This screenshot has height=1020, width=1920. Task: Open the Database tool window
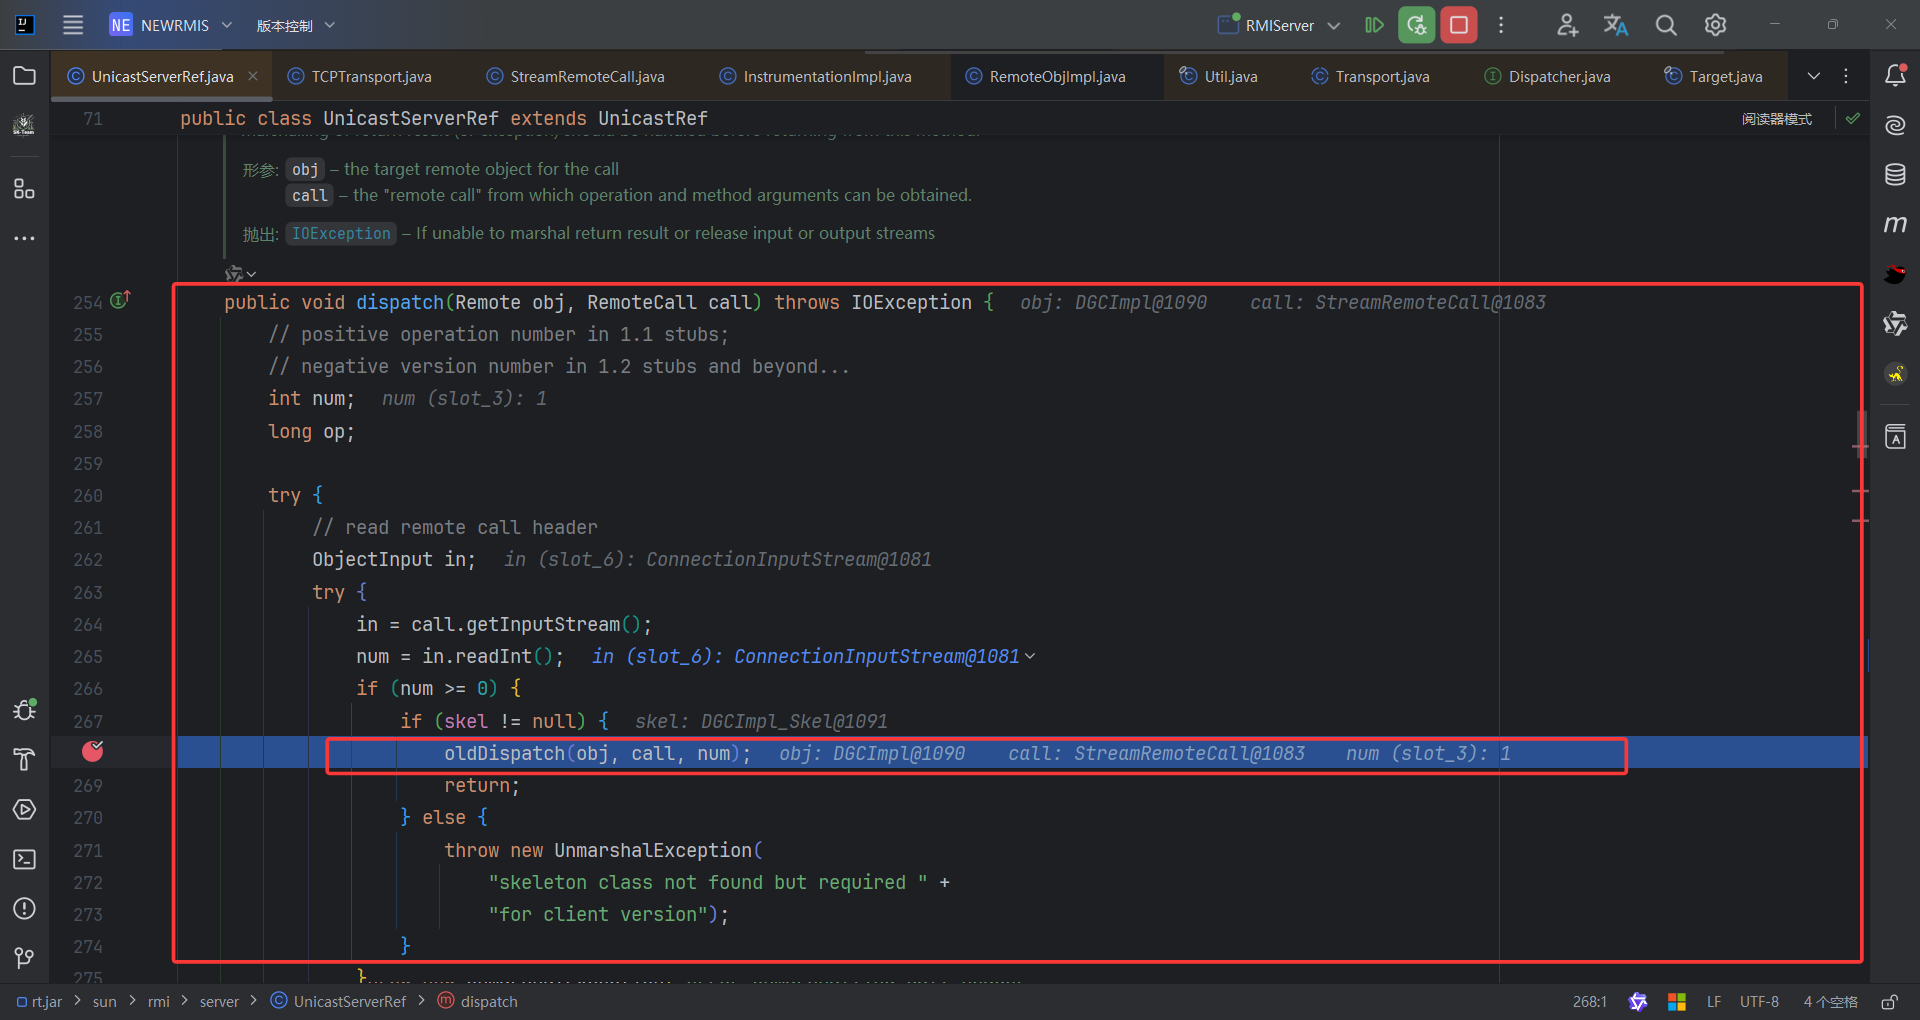coord(1895,175)
